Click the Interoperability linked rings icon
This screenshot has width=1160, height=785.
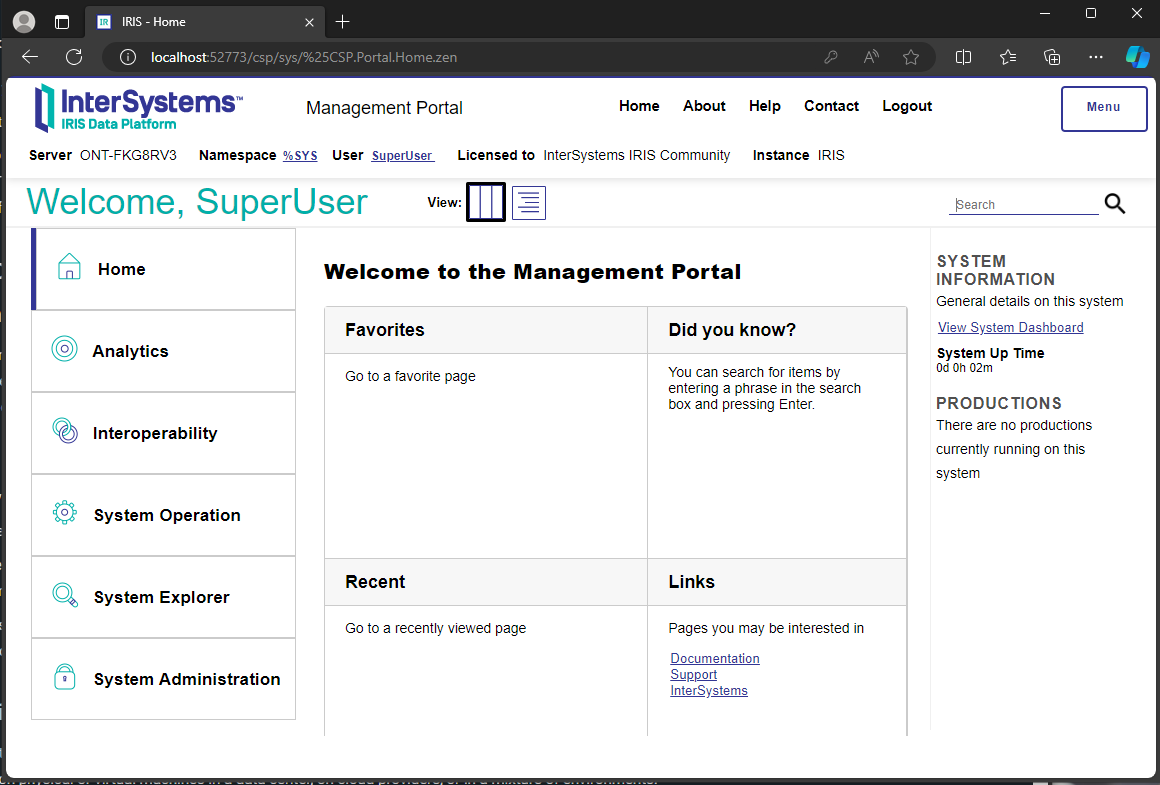coord(65,432)
